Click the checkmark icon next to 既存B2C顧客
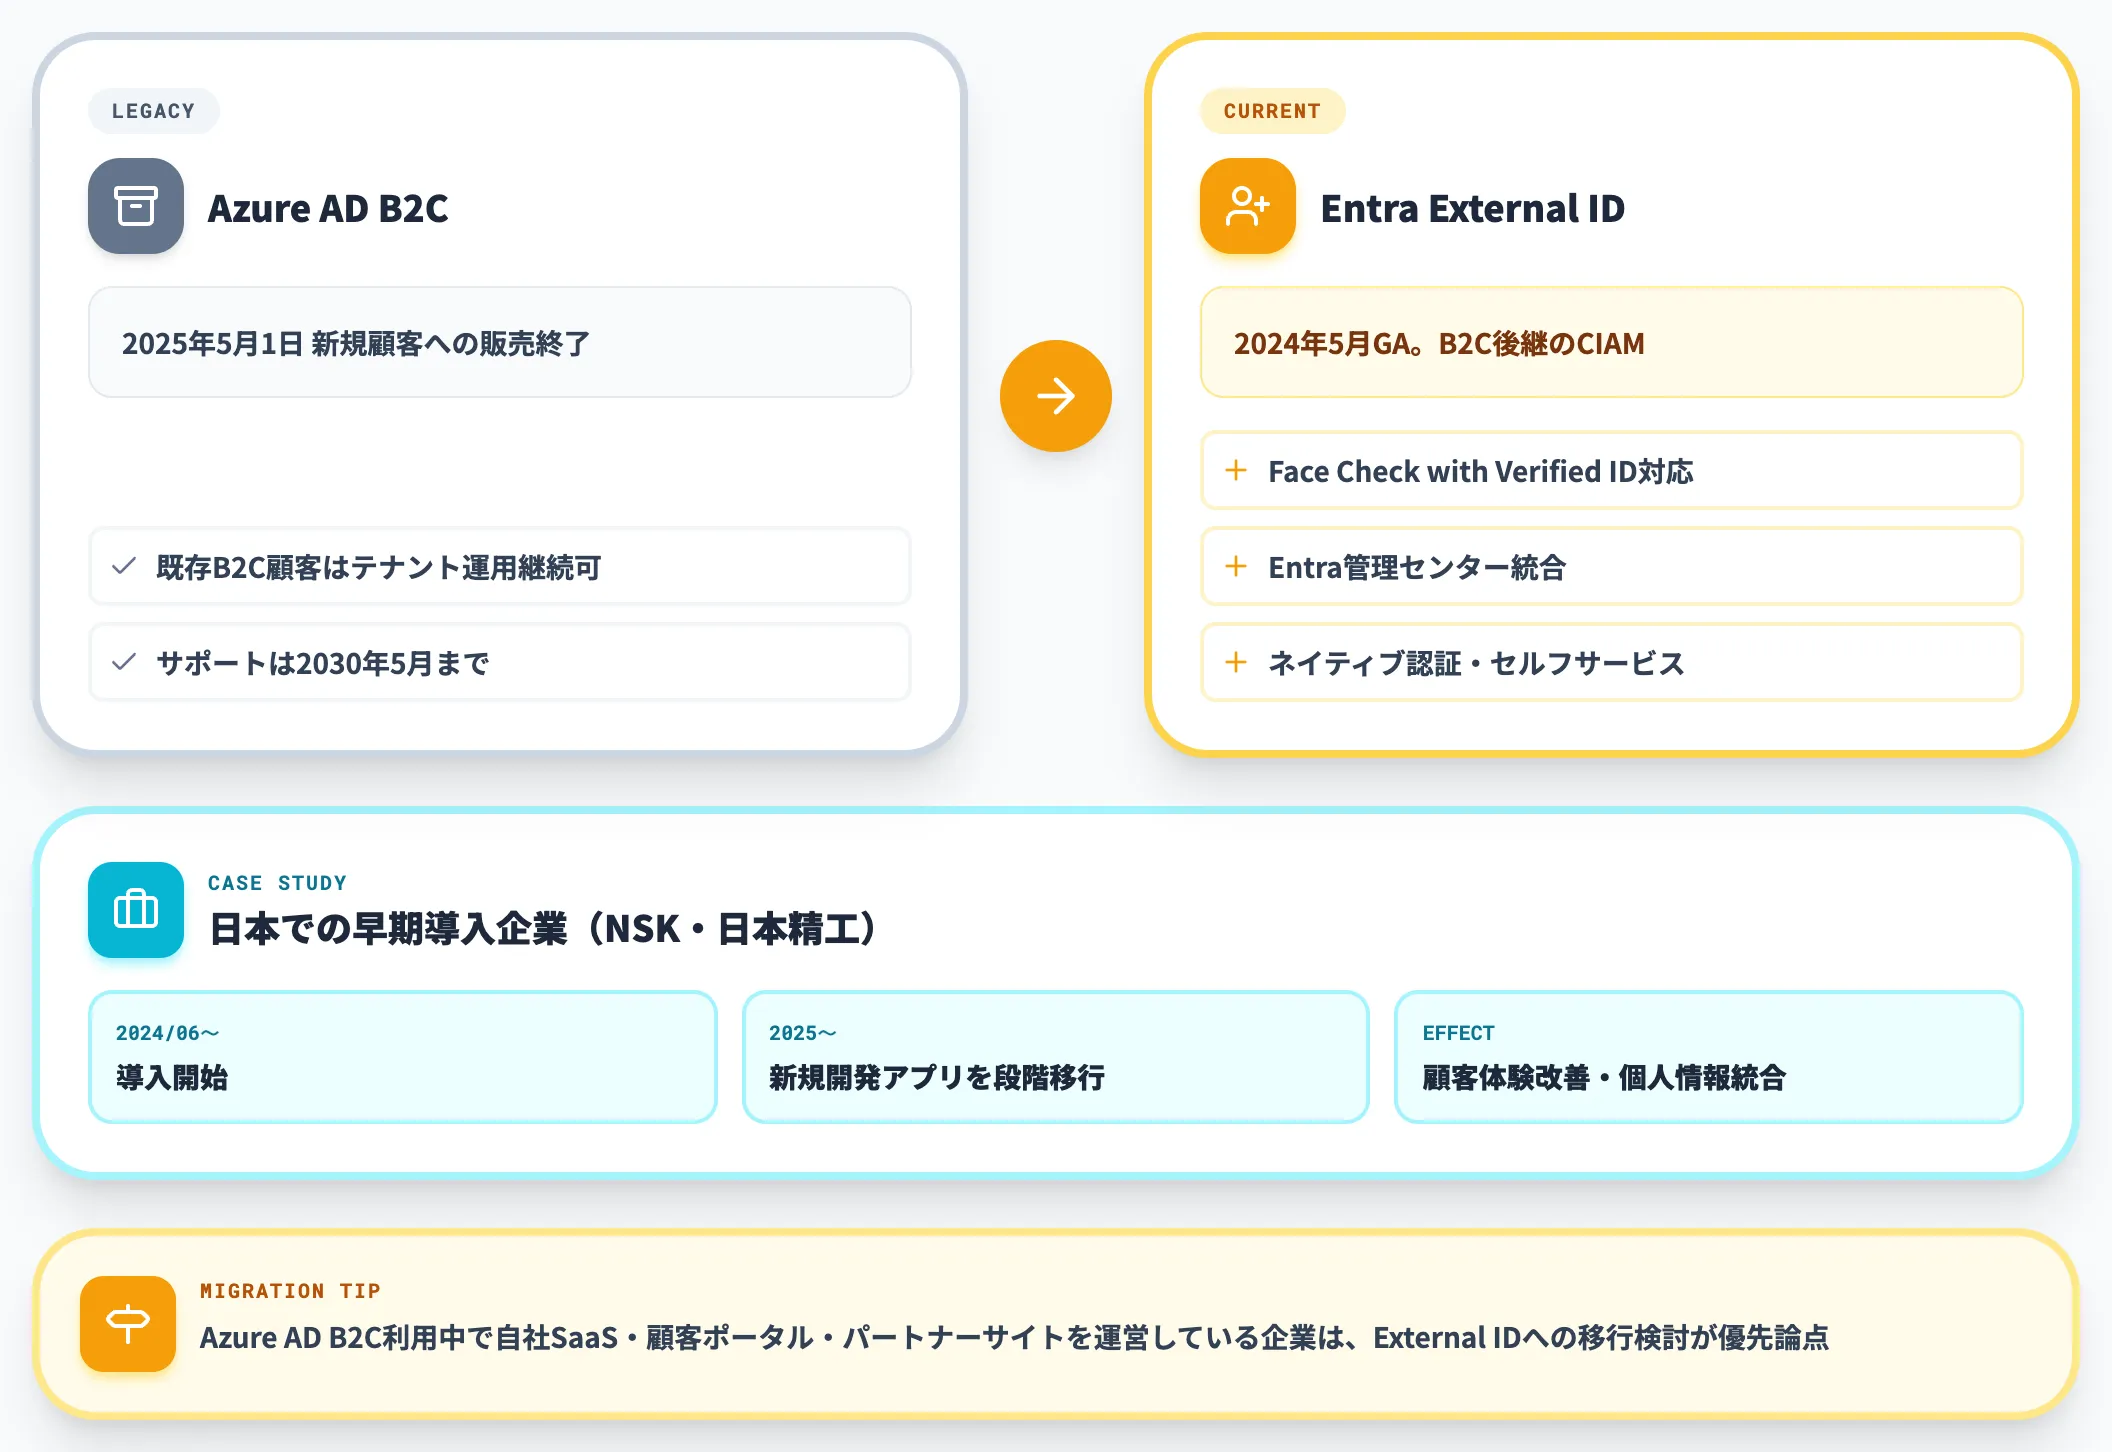This screenshot has height=1452, width=2112. click(124, 566)
